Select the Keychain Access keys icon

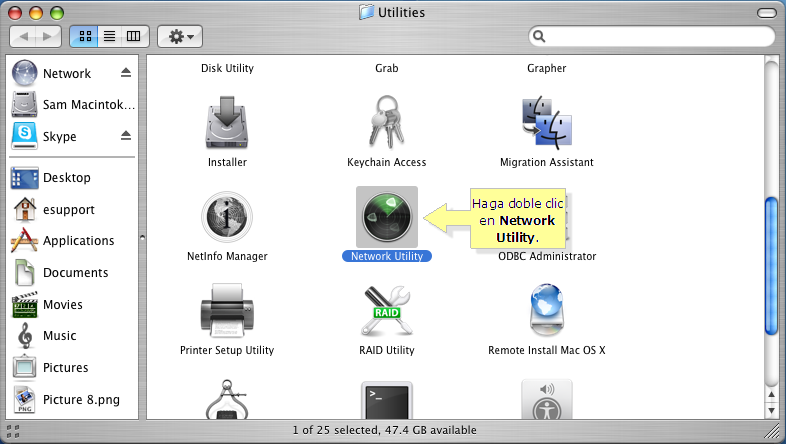386,122
